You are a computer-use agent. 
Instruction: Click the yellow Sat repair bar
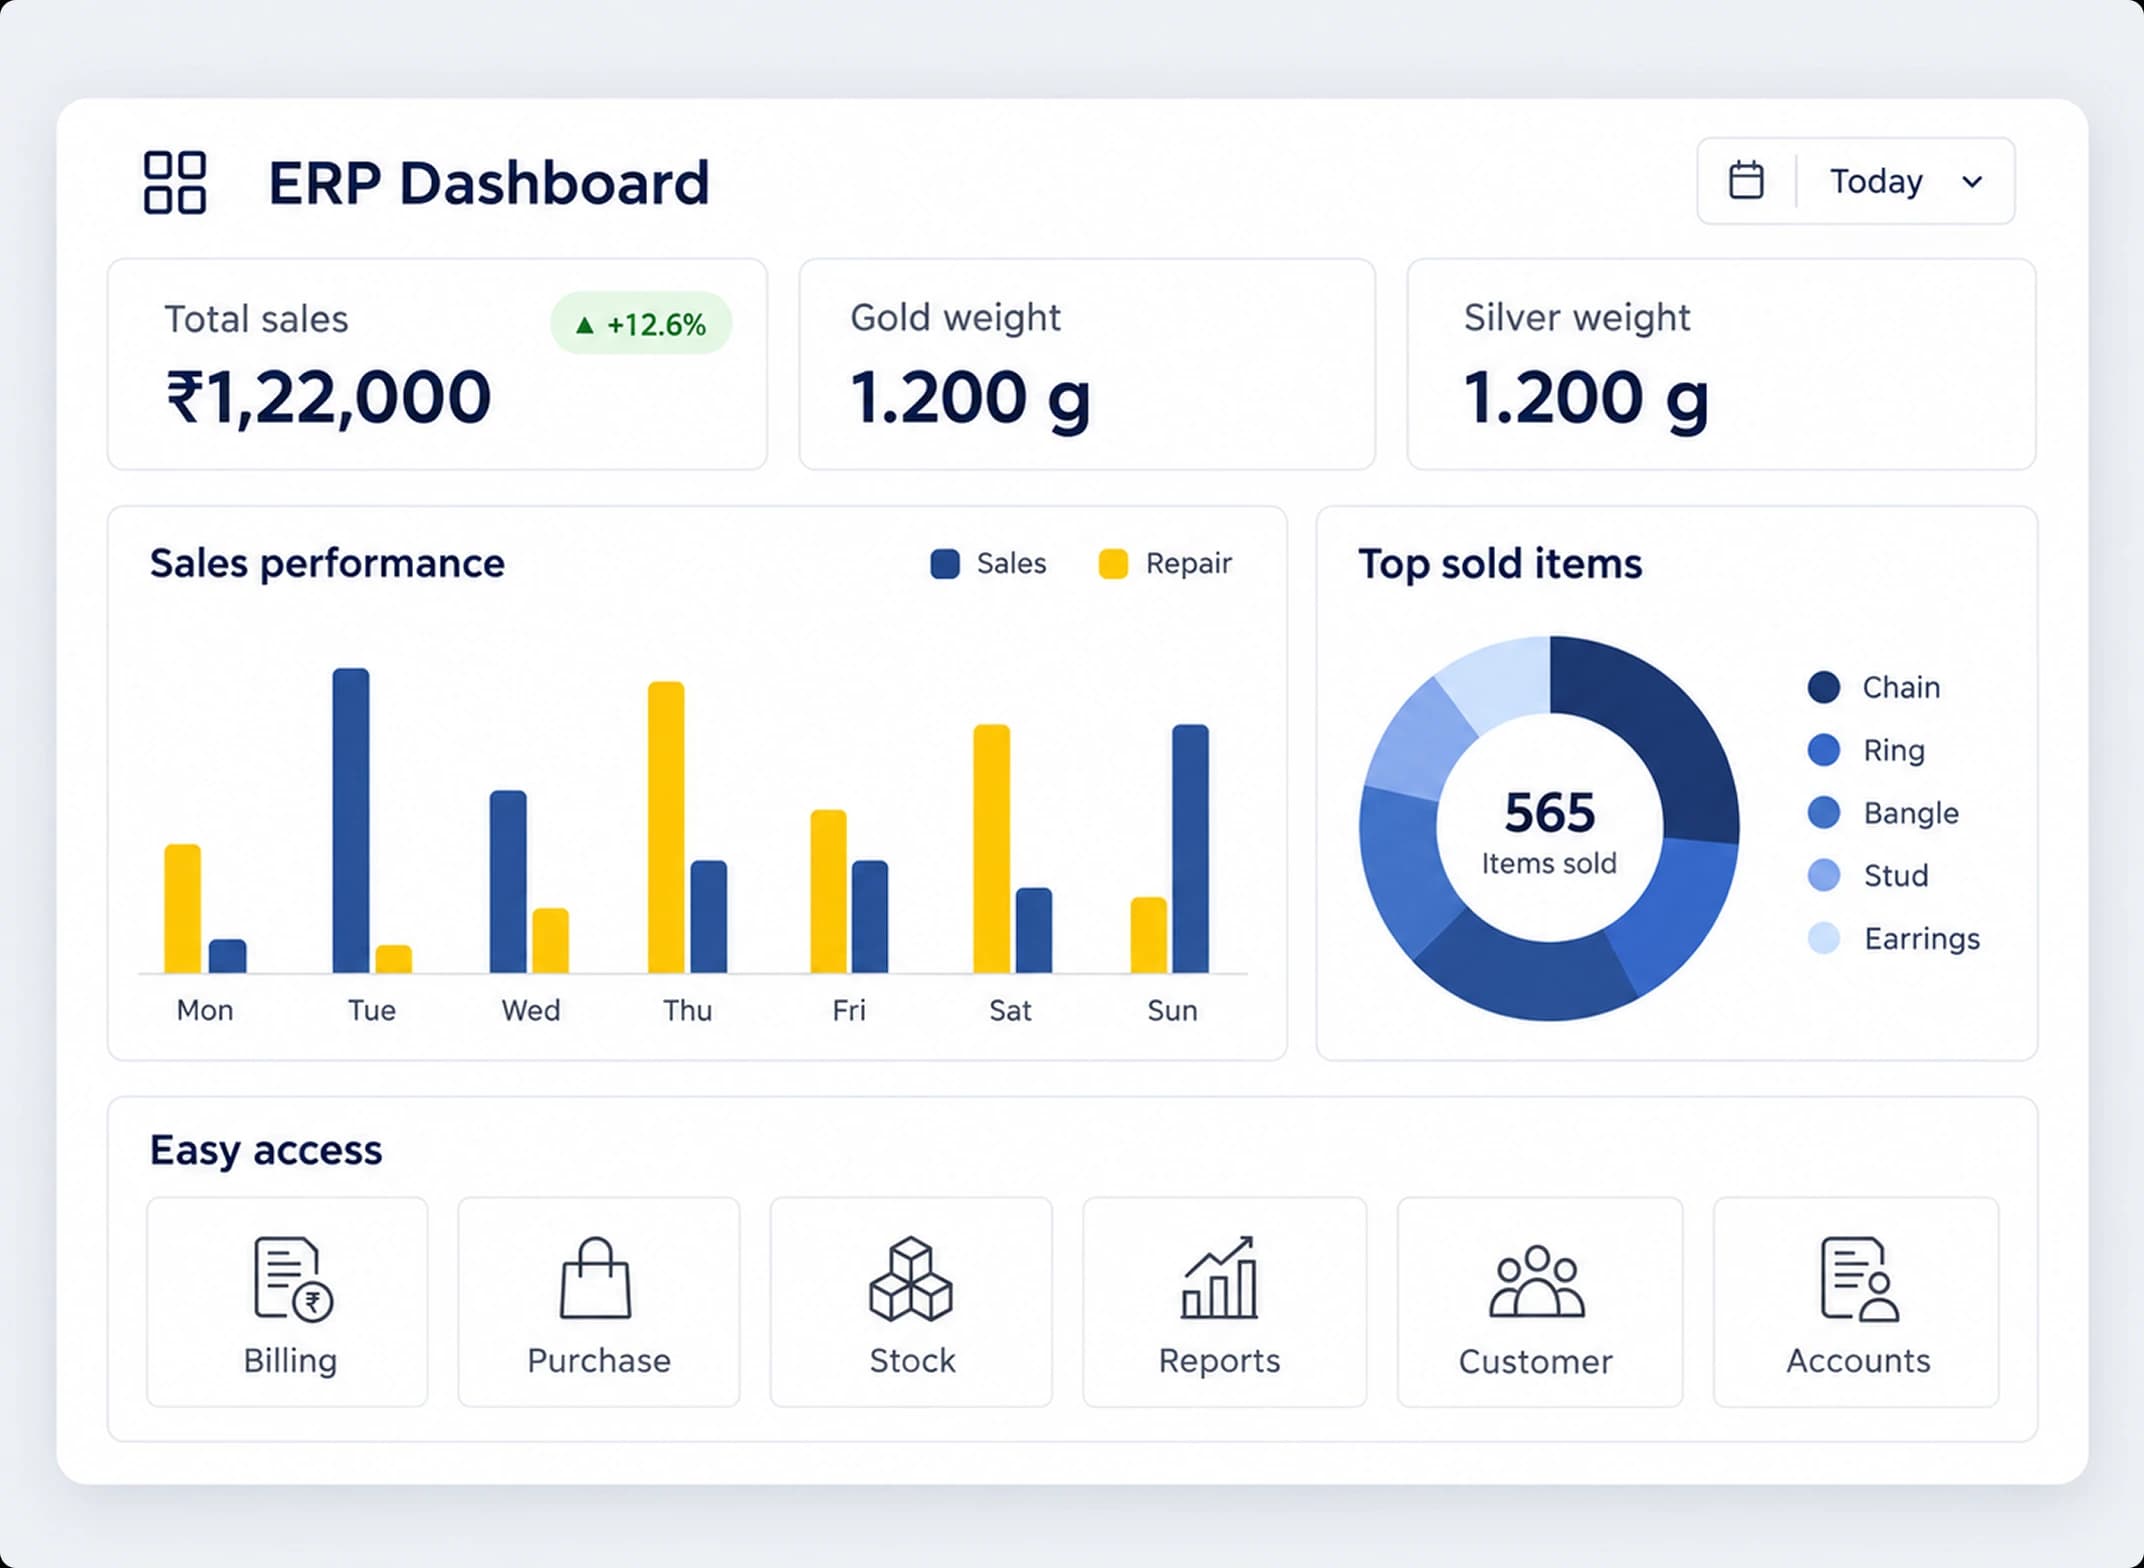tap(991, 848)
